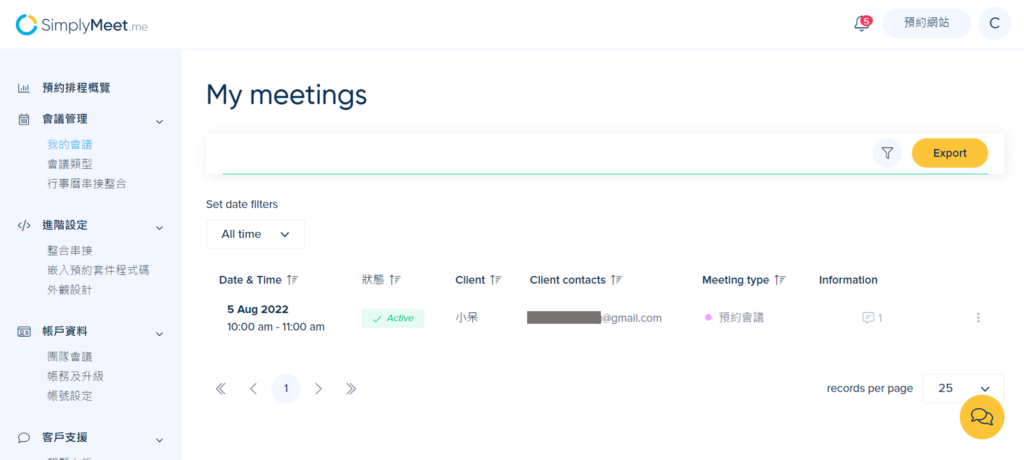Open the All time date filter dropdown
This screenshot has height=460, width=1024.
255,234
